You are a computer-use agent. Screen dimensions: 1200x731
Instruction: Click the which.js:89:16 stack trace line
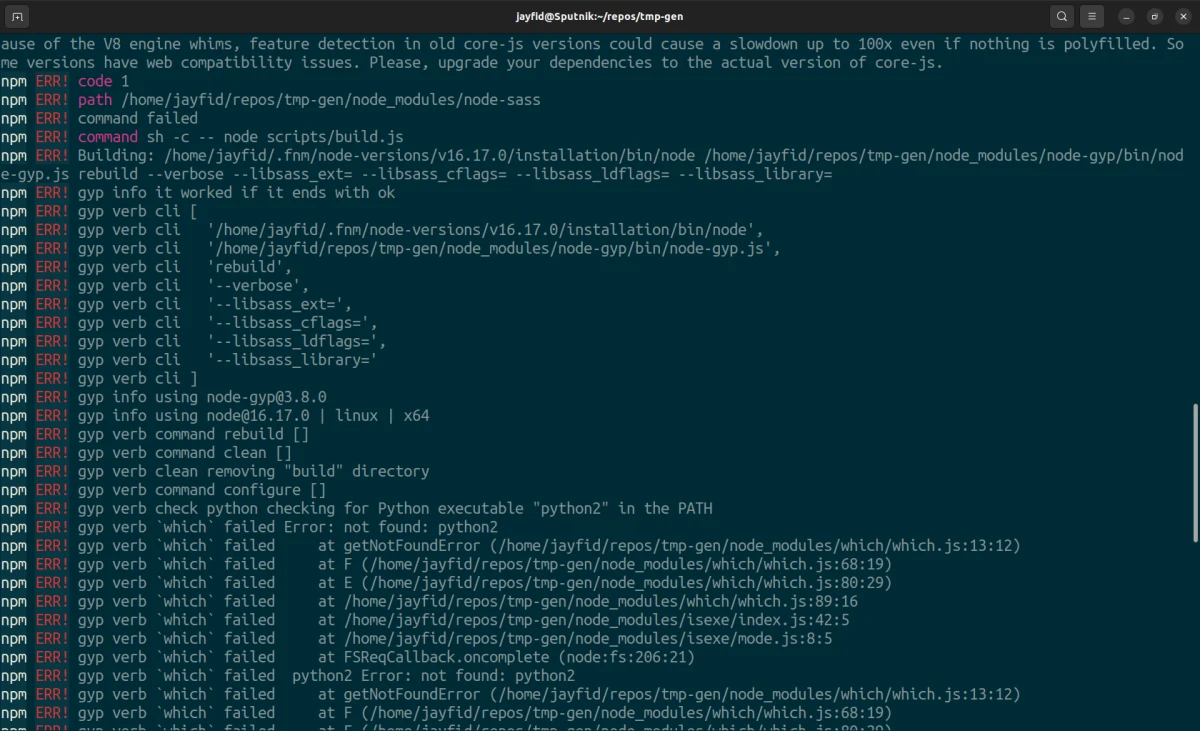pos(429,601)
